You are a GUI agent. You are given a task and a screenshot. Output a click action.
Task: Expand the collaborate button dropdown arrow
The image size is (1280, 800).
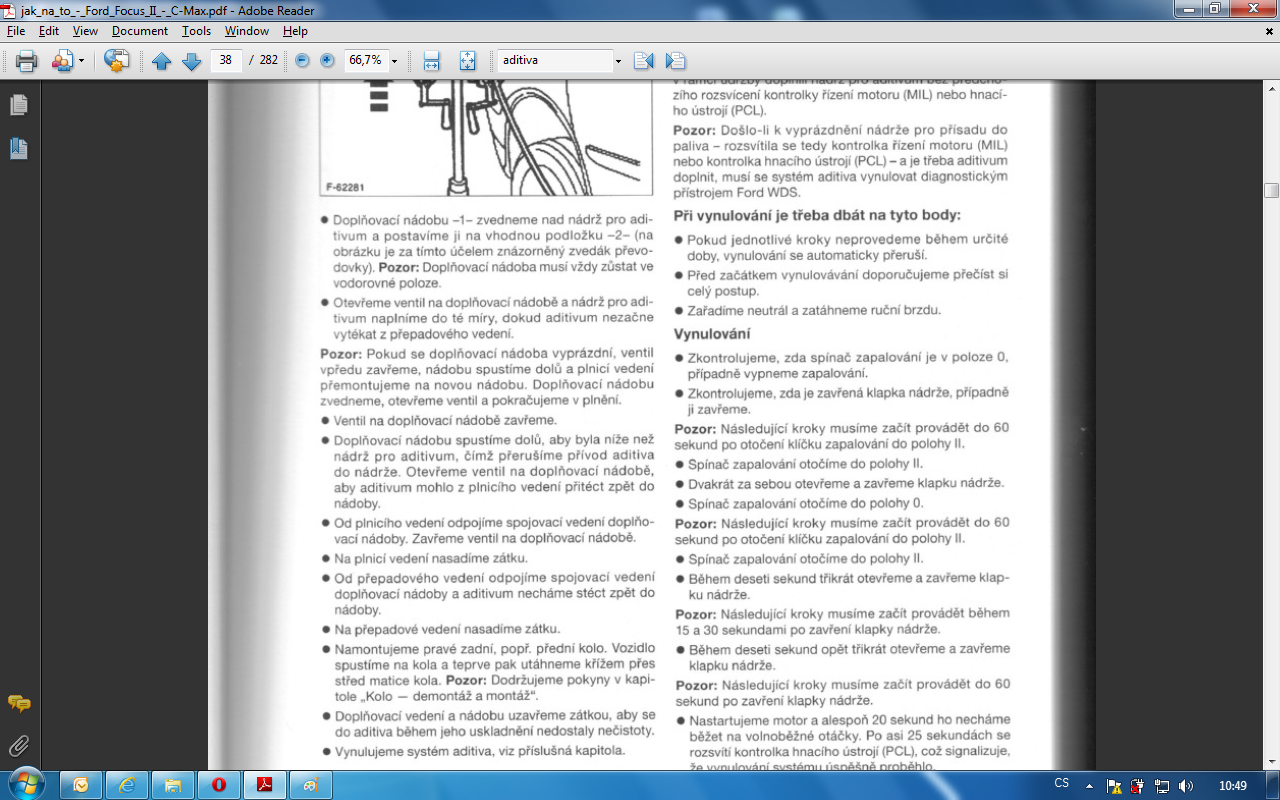coord(82,61)
